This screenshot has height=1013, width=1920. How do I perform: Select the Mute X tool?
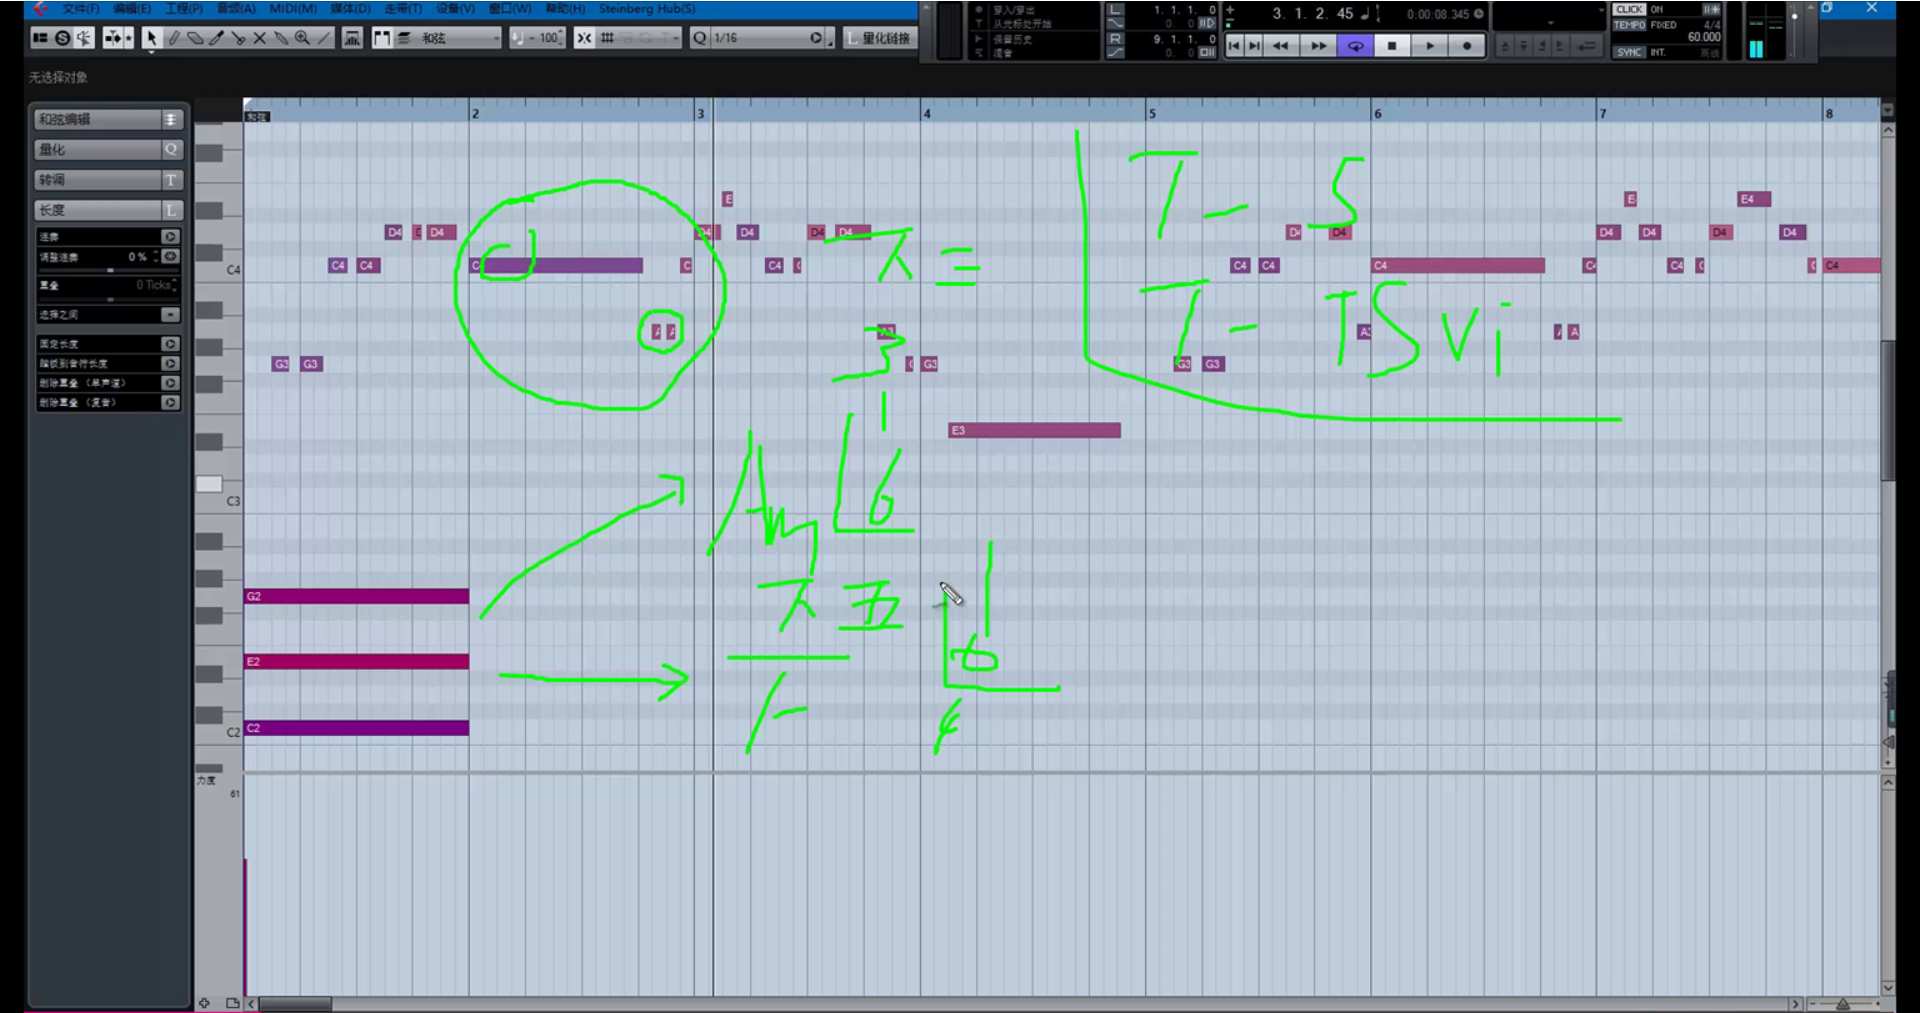pyautogui.click(x=259, y=38)
